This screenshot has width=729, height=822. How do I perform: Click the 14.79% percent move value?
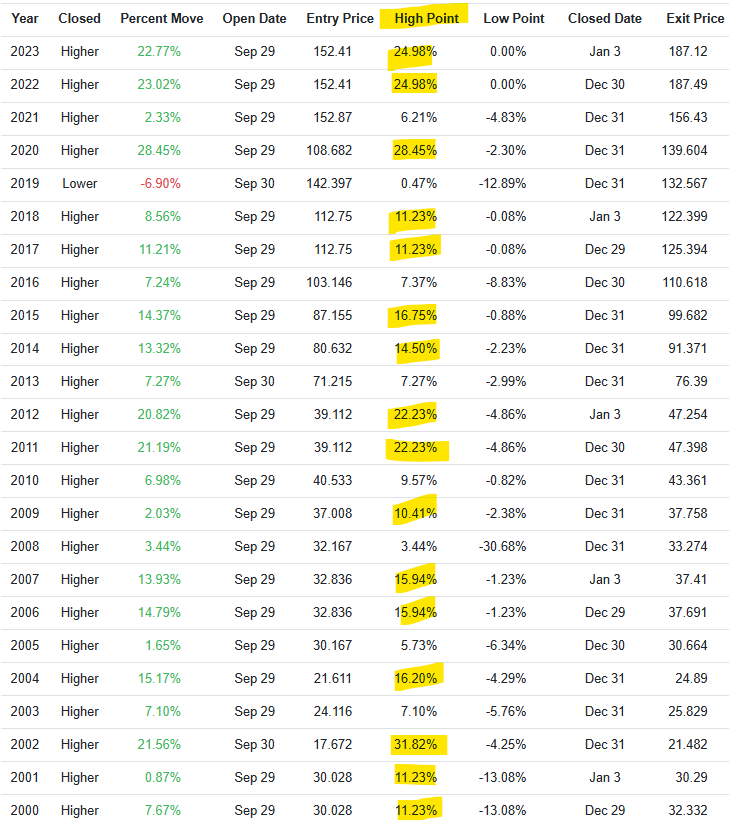tap(159, 613)
